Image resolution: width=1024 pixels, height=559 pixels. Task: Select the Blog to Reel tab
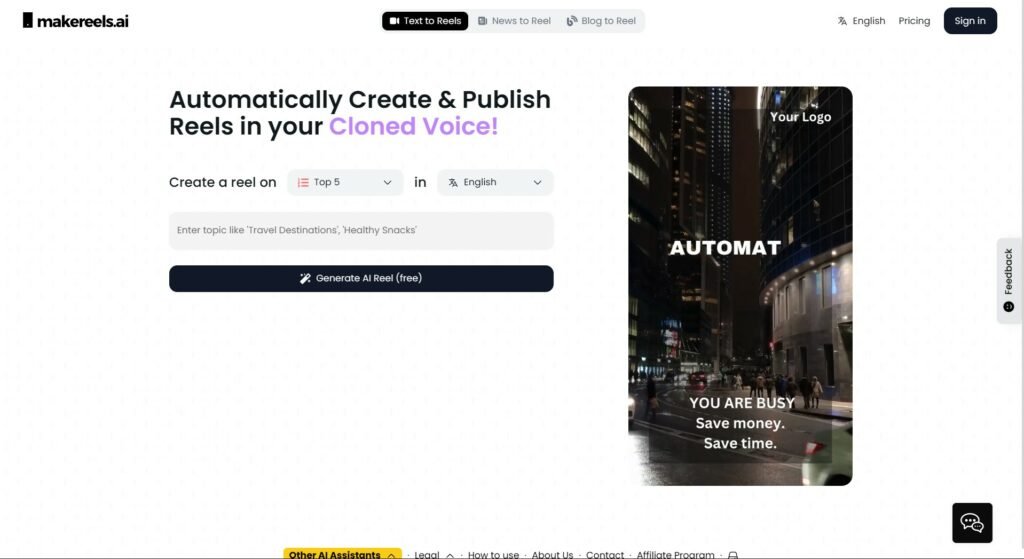point(601,21)
